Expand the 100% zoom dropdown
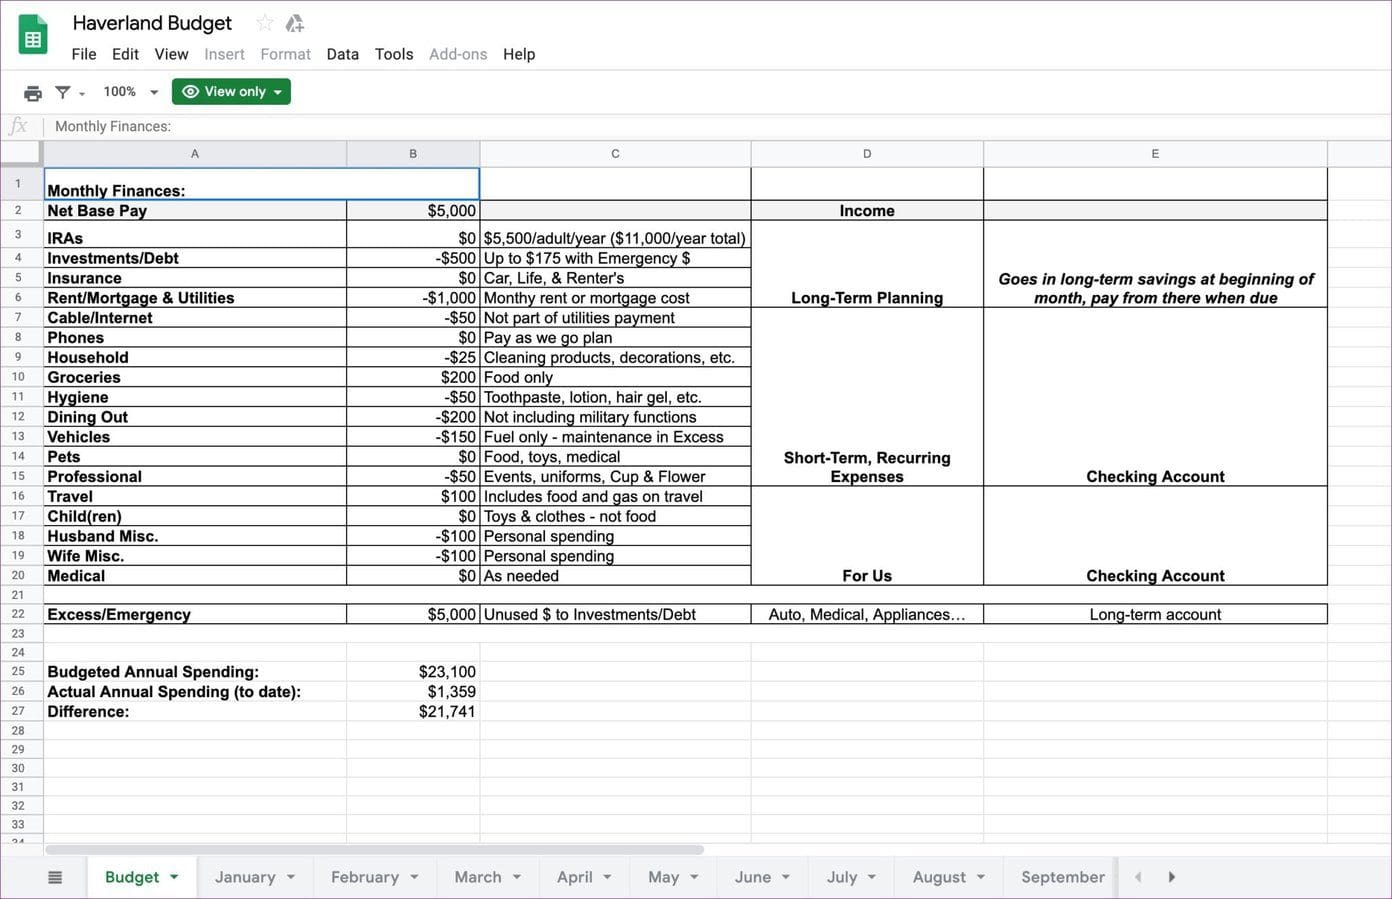The width and height of the screenshot is (1392, 899). coord(131,91)
